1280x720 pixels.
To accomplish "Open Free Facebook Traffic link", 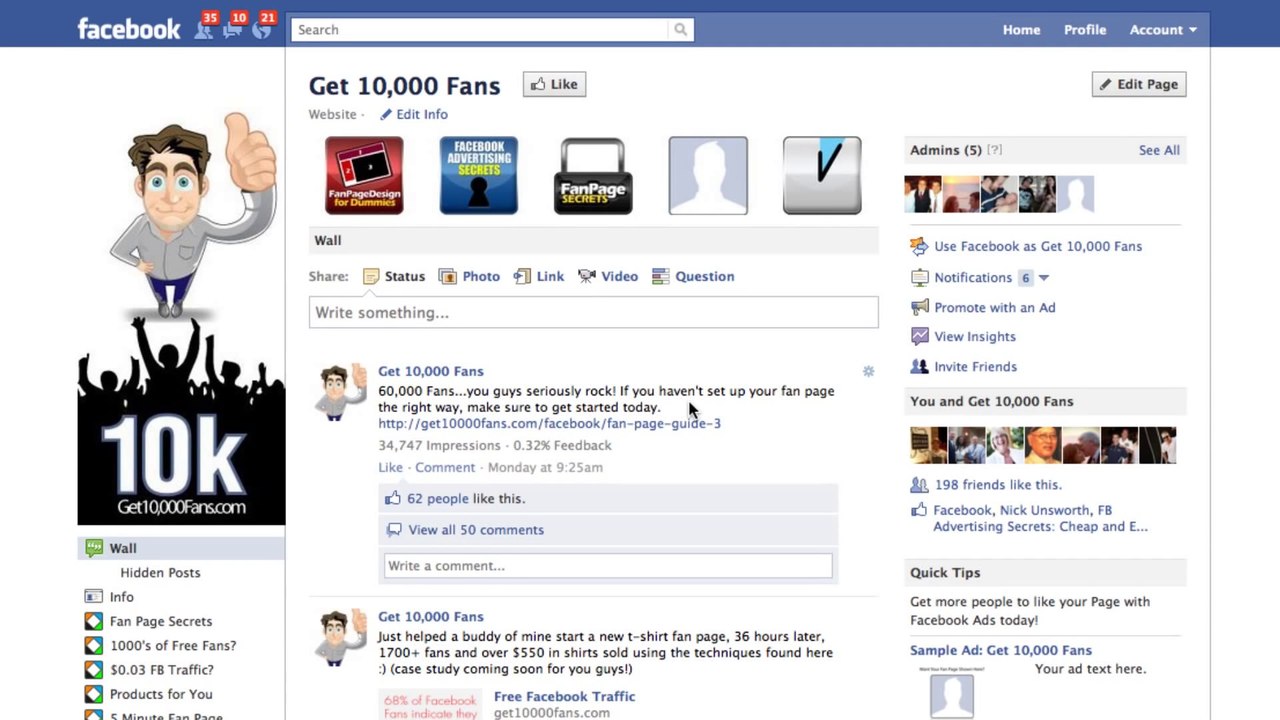I will click(564, 696).
